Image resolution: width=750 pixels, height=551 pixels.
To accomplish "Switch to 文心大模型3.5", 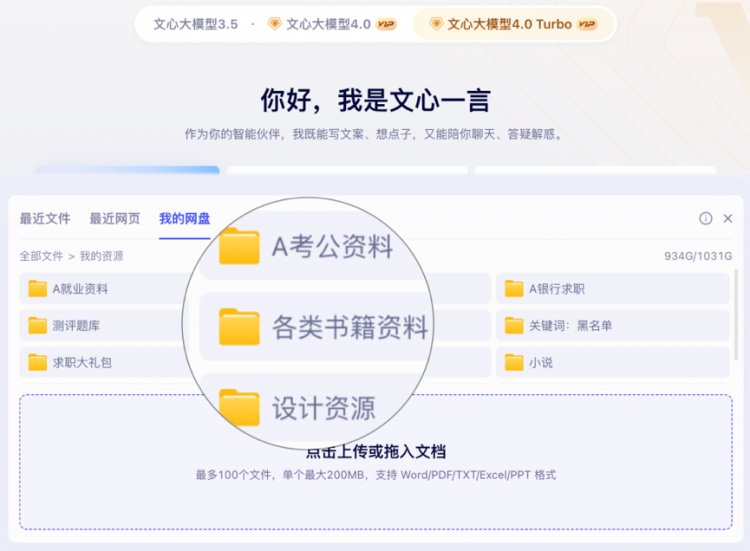I will [195, 24].
